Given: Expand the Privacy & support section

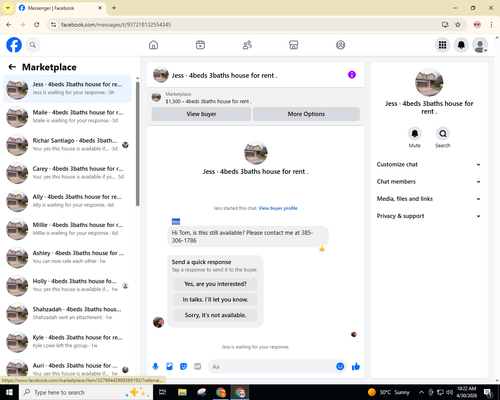Looking at the screenshot, I should pyautogui.click(x=429, y=216).
